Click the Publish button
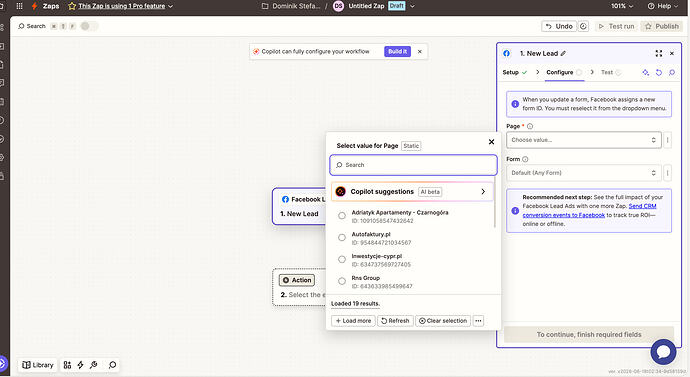 661,26
